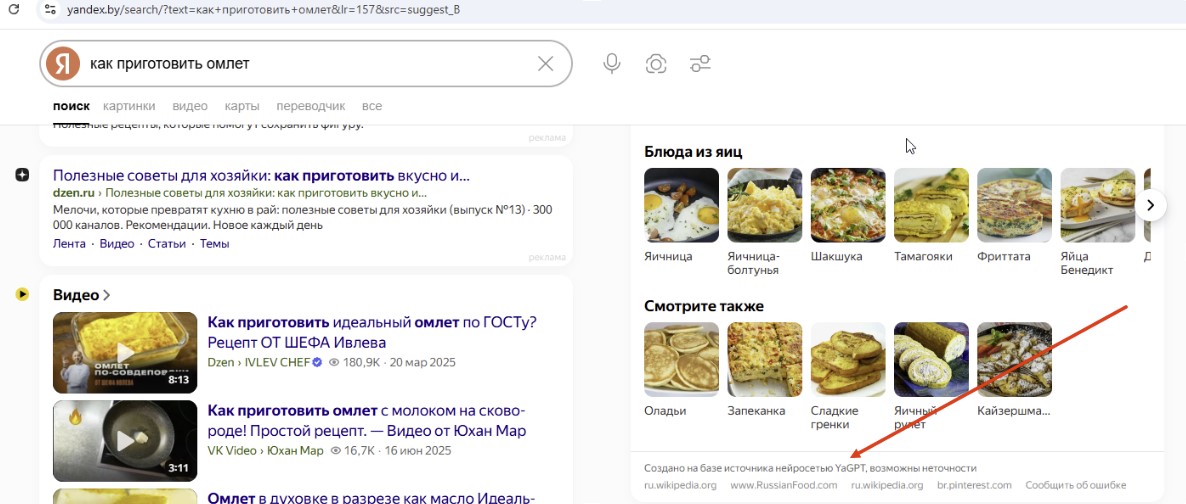
Task: Open the карты tab
Action: [242, 106]
